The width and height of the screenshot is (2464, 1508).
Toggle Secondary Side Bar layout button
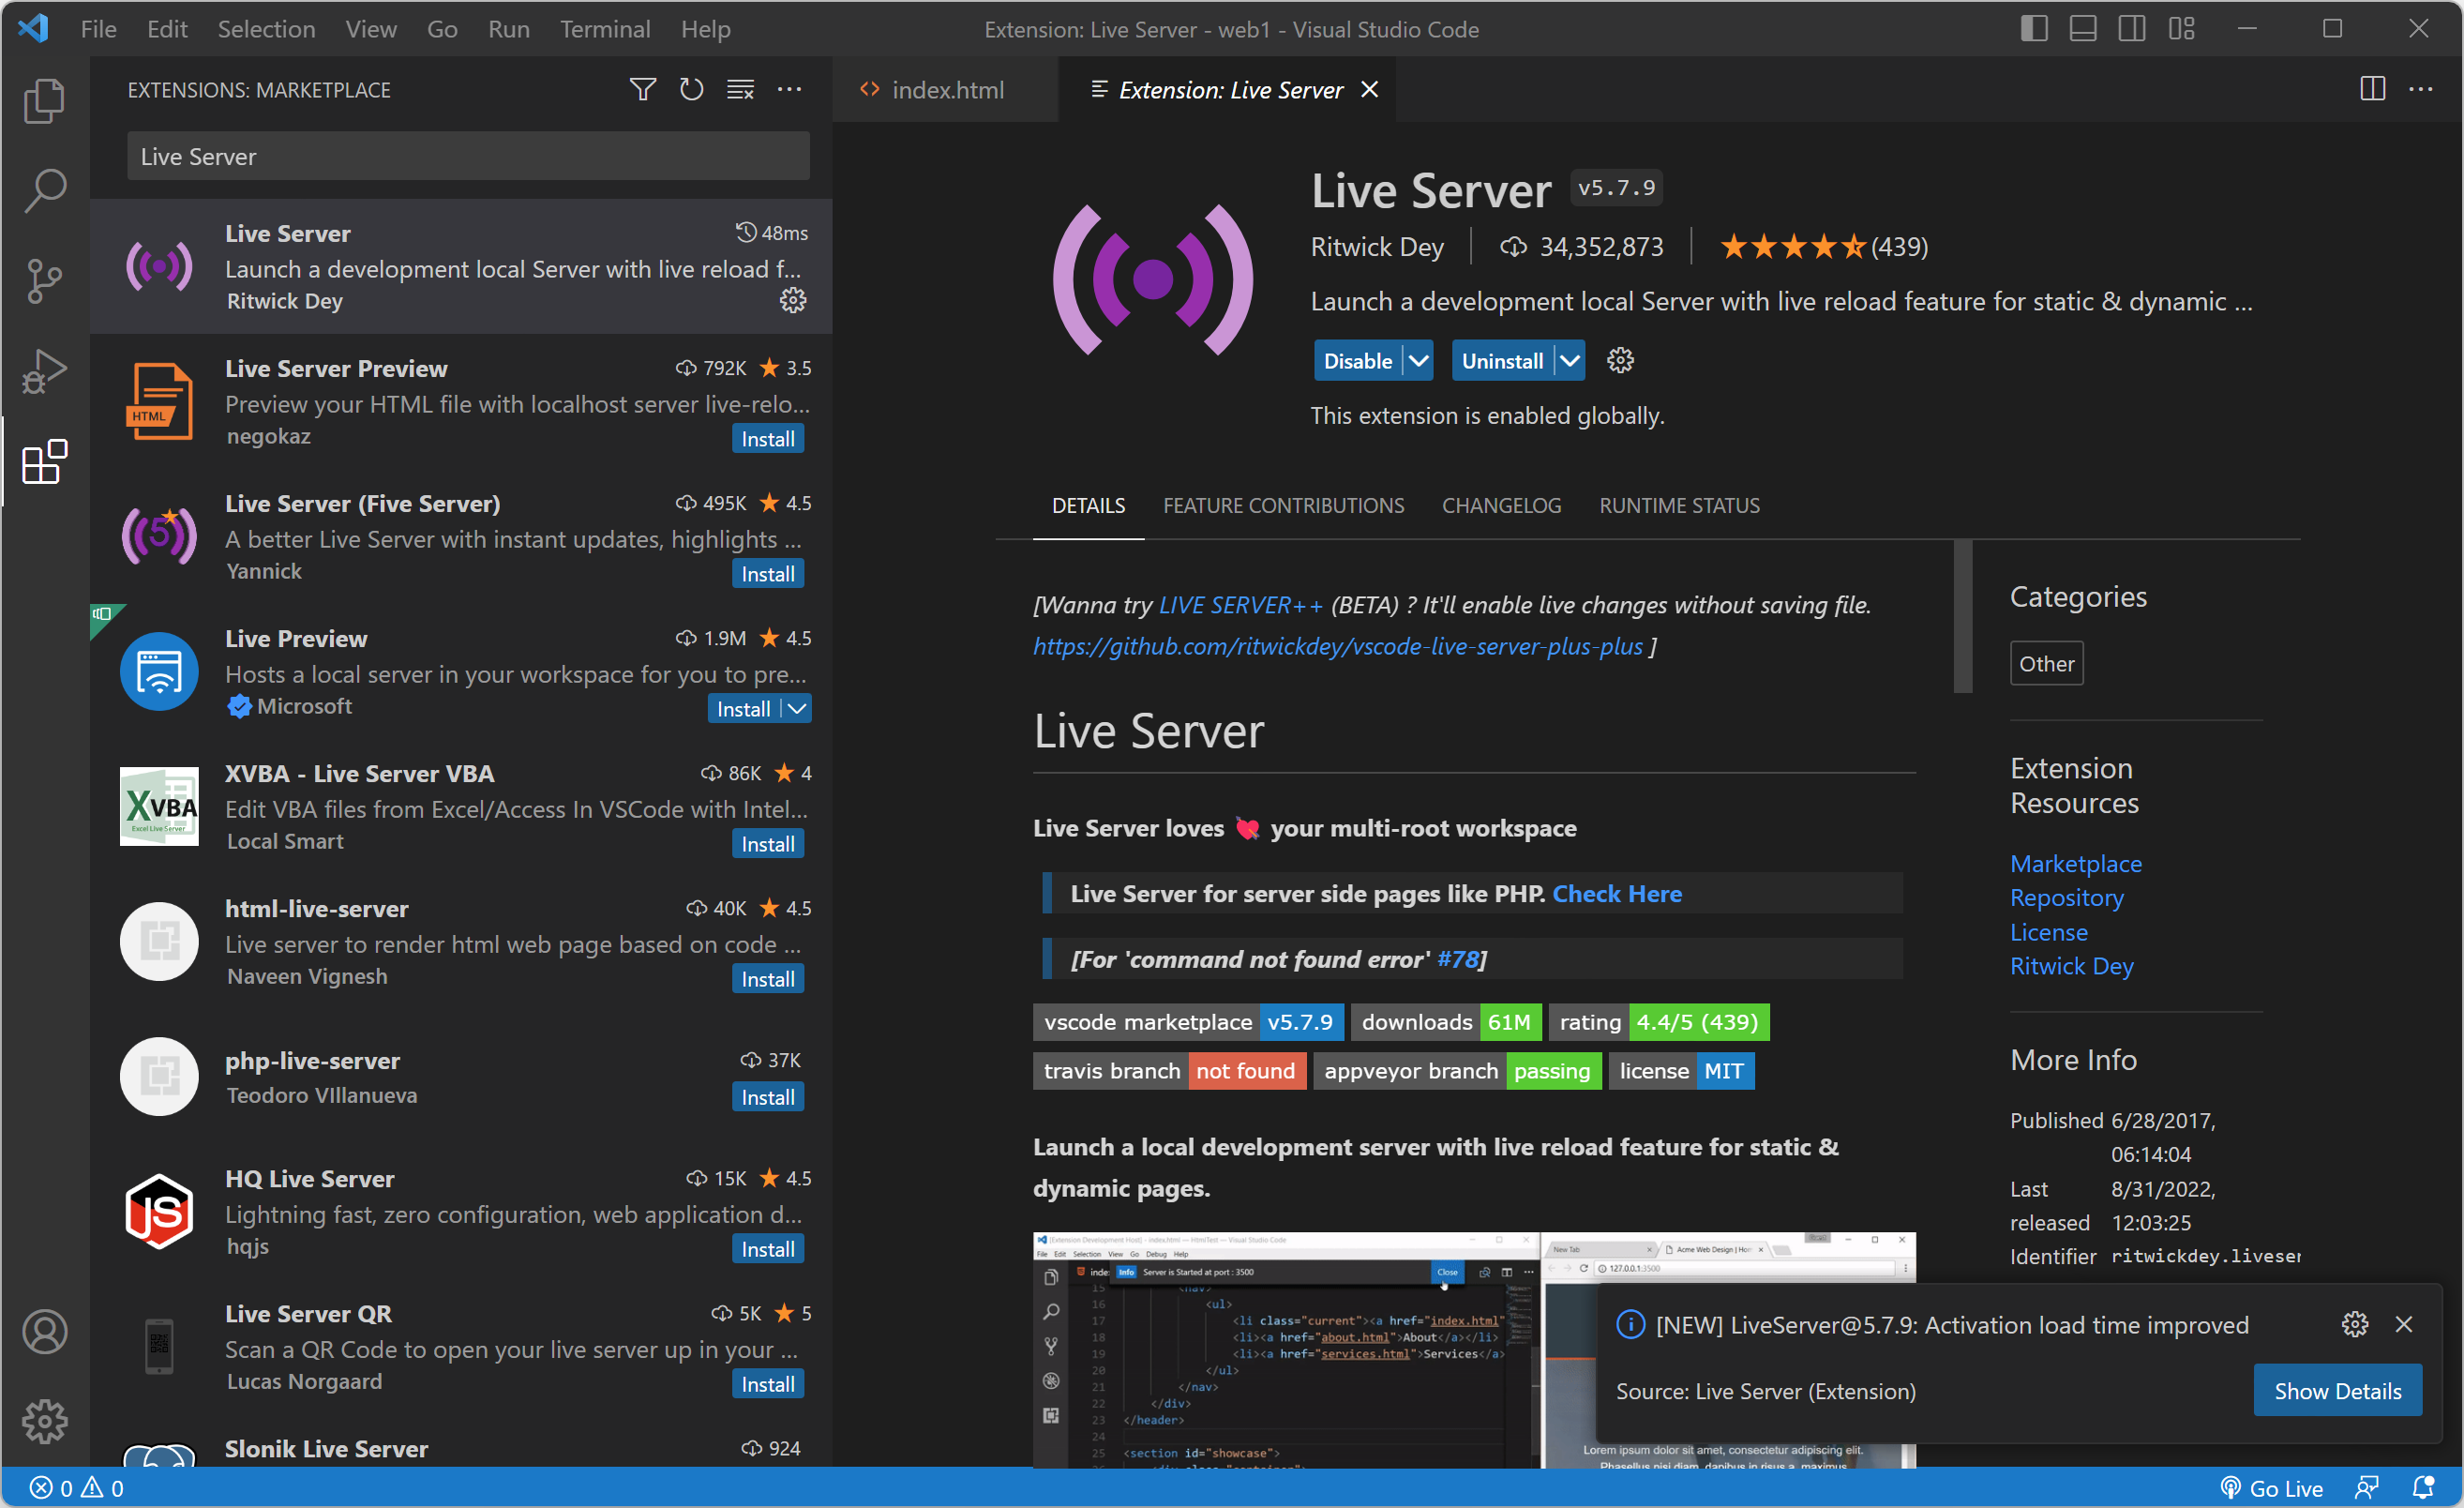point(2131,29)
